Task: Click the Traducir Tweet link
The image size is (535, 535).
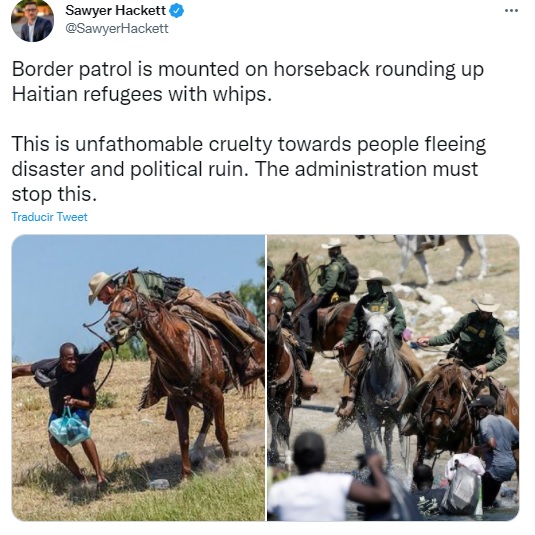Action: coord(49,217)
